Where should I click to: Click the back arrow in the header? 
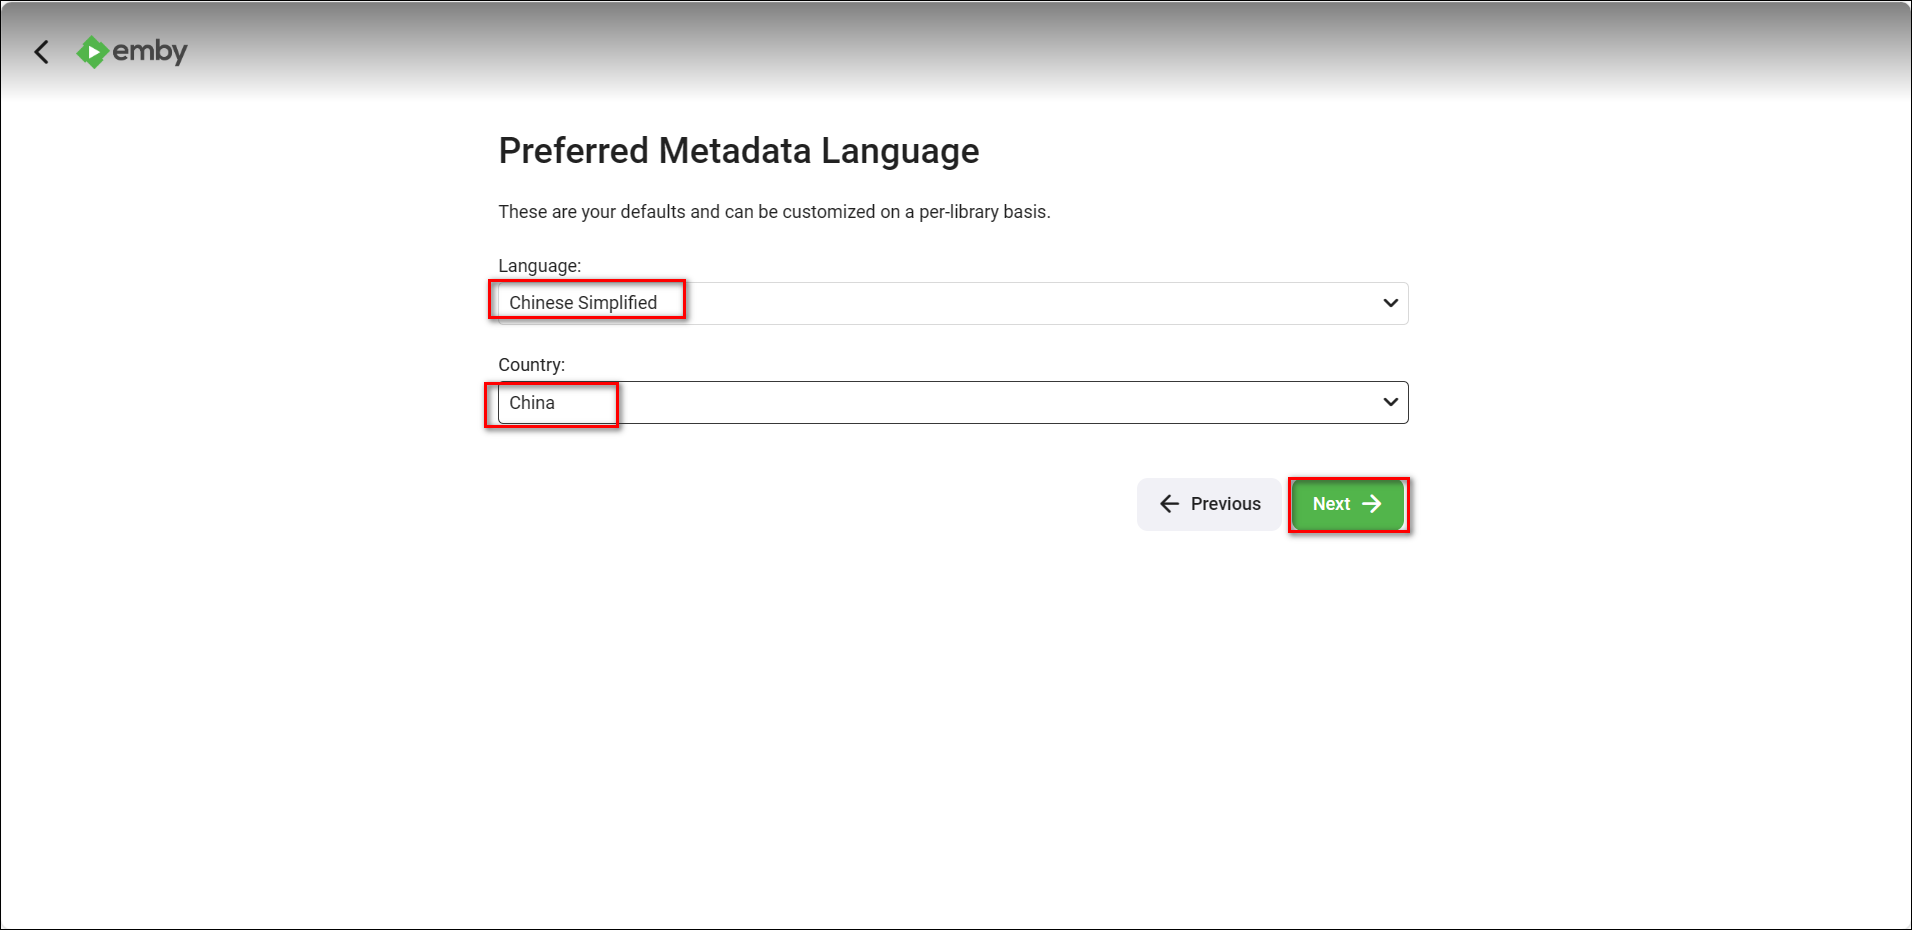pyautogui.click(x=42, y=52)
